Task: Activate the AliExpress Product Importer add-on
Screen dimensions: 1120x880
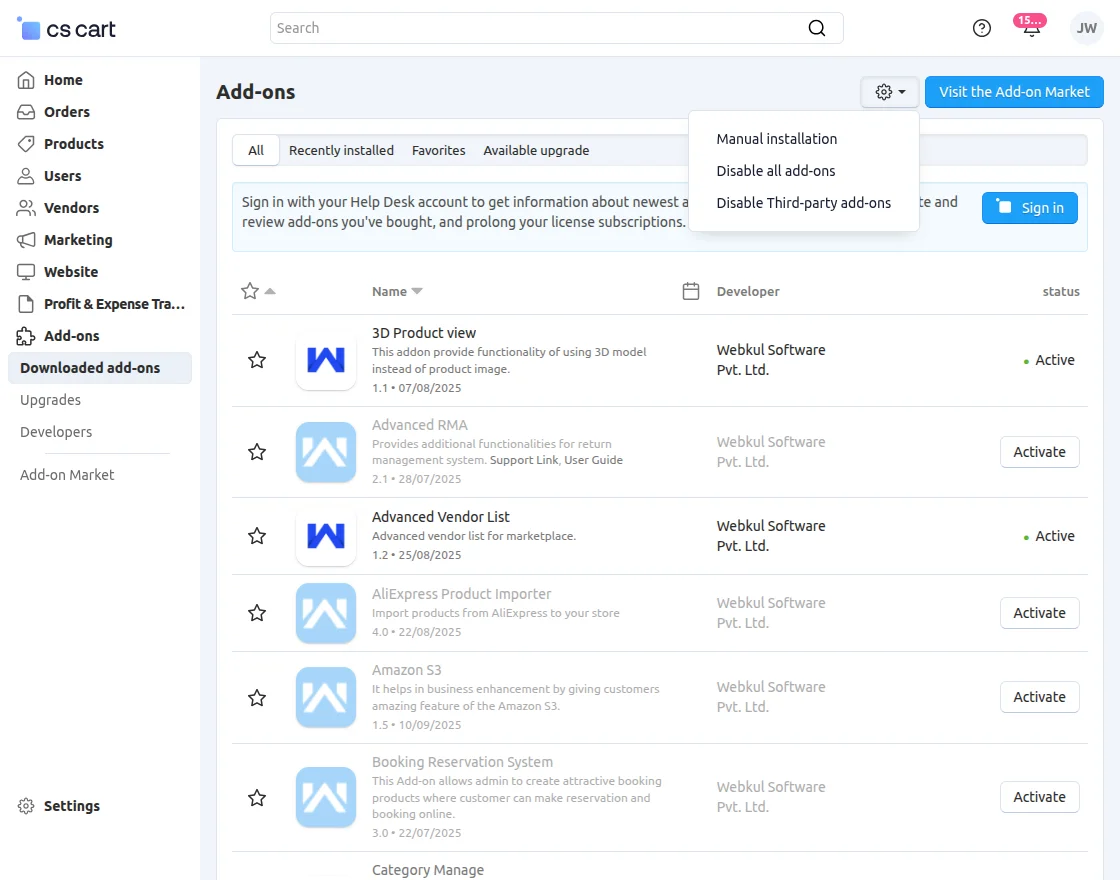Action: click(x=1039, y=613)
